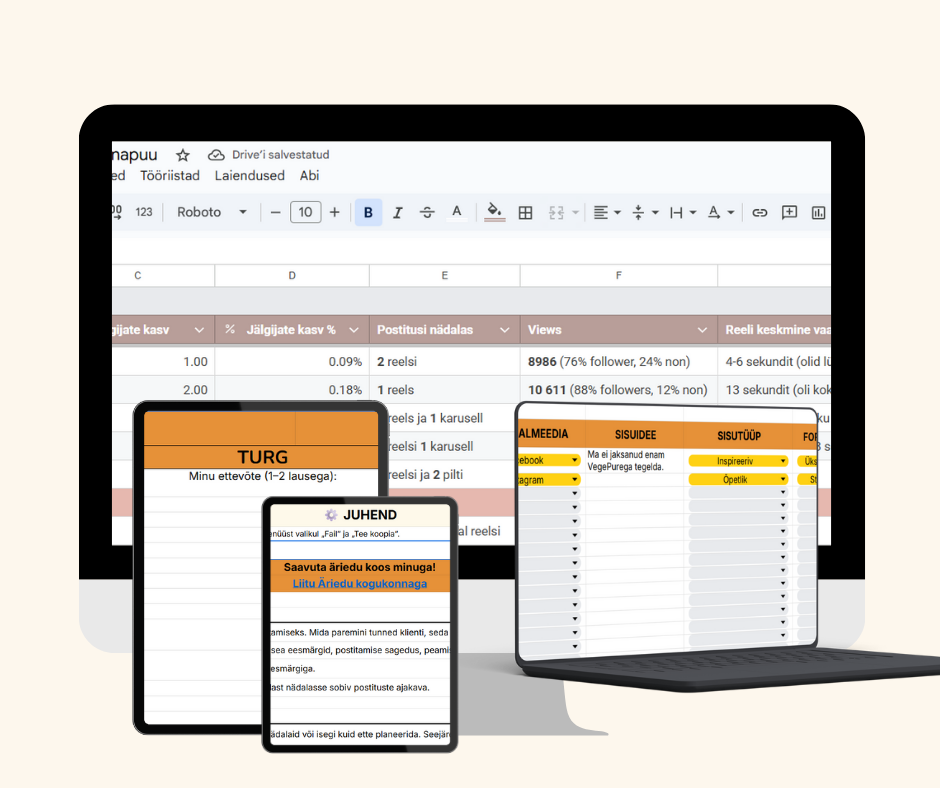The height and width of the screenshot is (788, 940).
Task: Open vertical align options
Action: [x=644, y=212]
